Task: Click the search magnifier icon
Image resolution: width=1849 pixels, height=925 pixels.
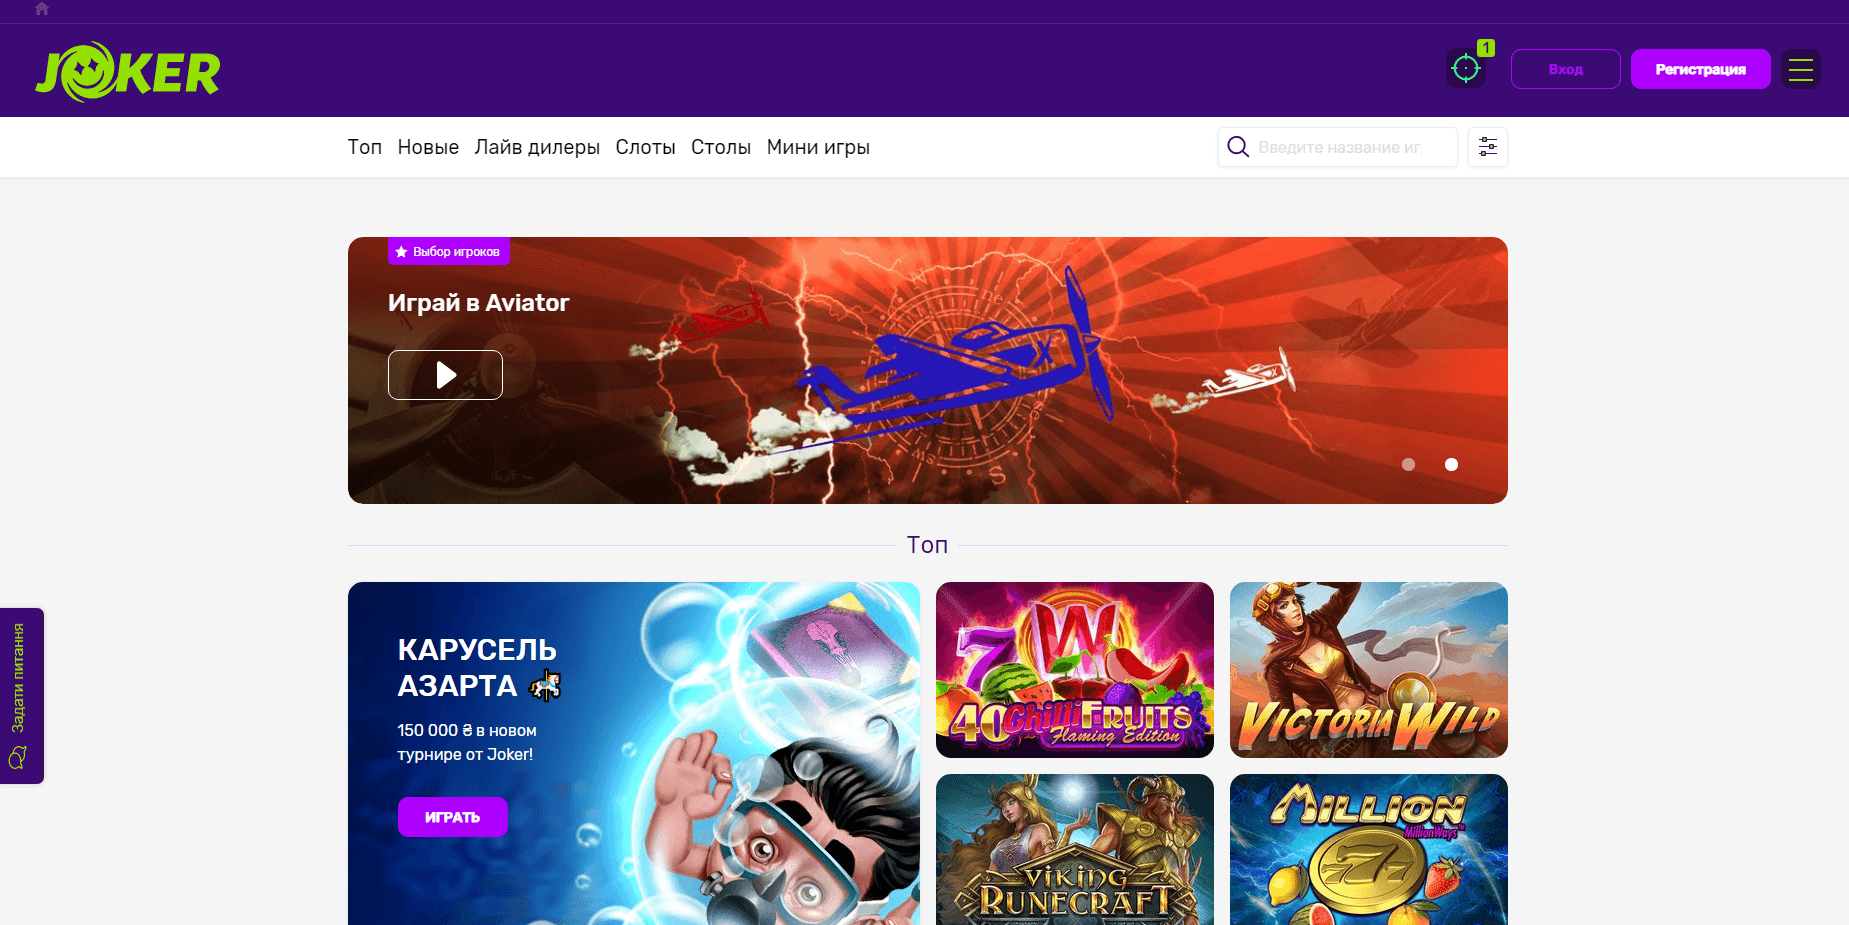Action: pyautogui.click(x=1238, y=147)
